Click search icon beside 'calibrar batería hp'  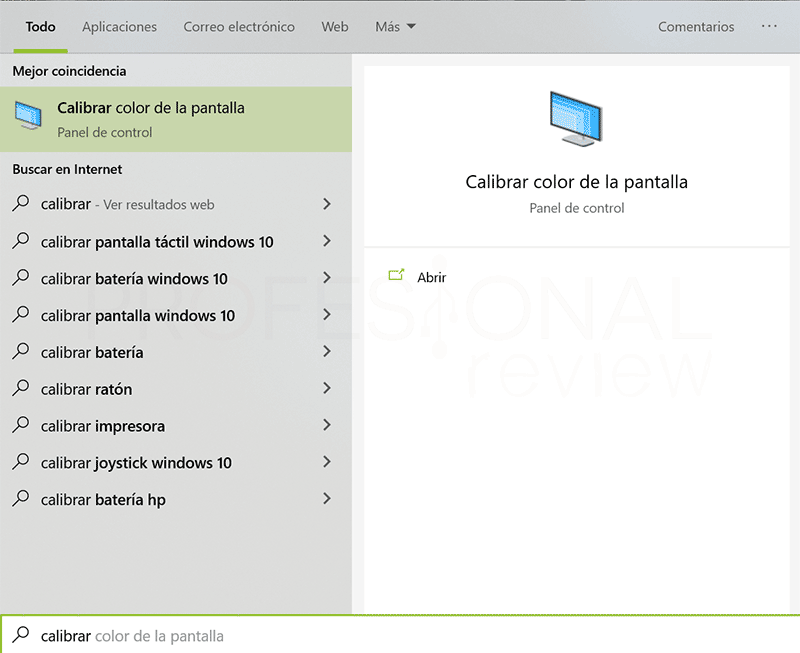[x=21, y=498]
